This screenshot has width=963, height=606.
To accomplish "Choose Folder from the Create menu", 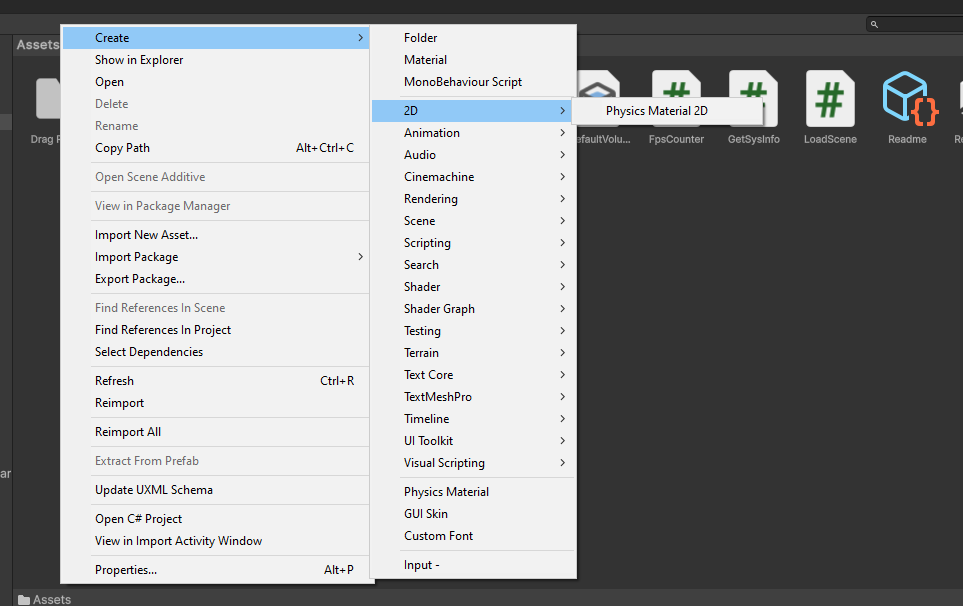I will (x=421, y=37).
